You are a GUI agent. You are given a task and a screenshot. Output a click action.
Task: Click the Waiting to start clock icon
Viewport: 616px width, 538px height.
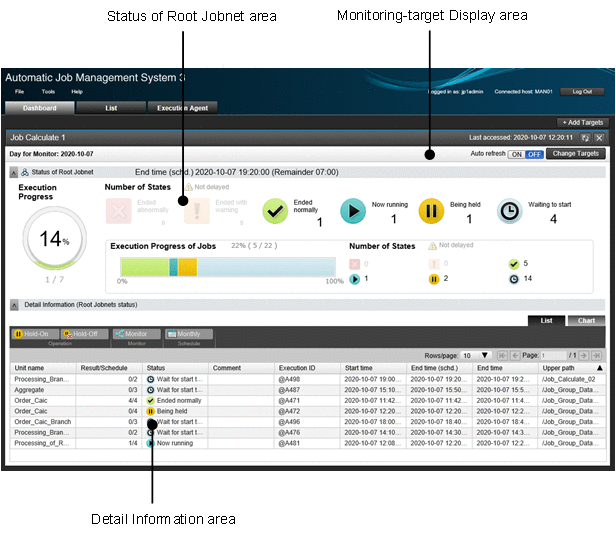(510, 211)
